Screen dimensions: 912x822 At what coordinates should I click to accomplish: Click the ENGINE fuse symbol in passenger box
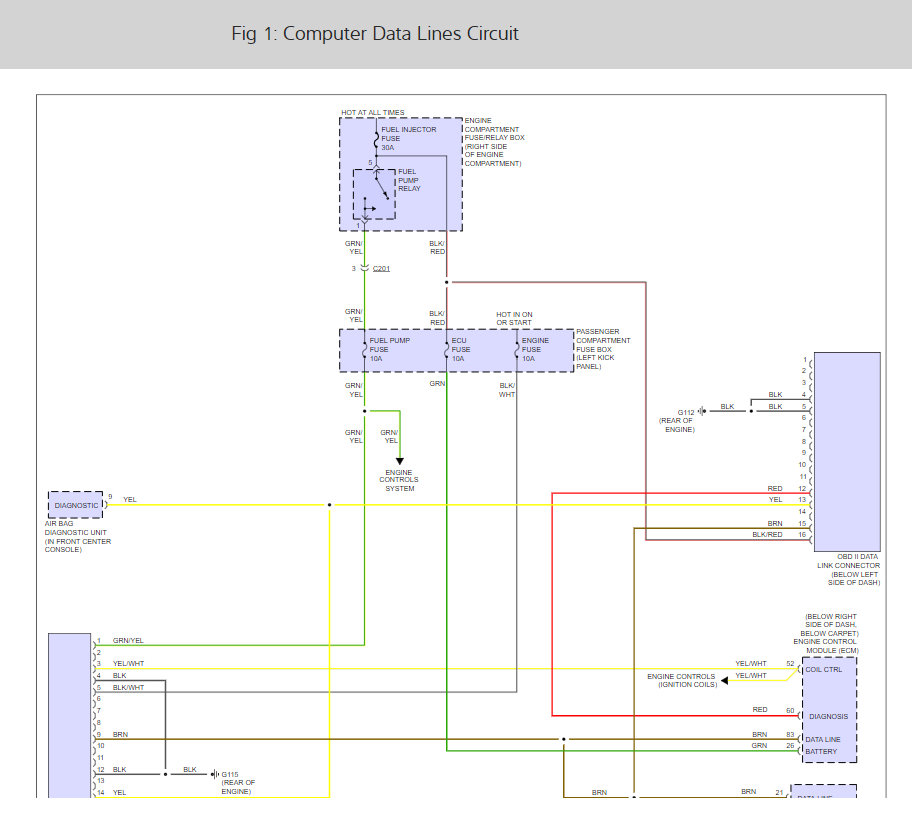pyautogui.click(x=517, y=350)
